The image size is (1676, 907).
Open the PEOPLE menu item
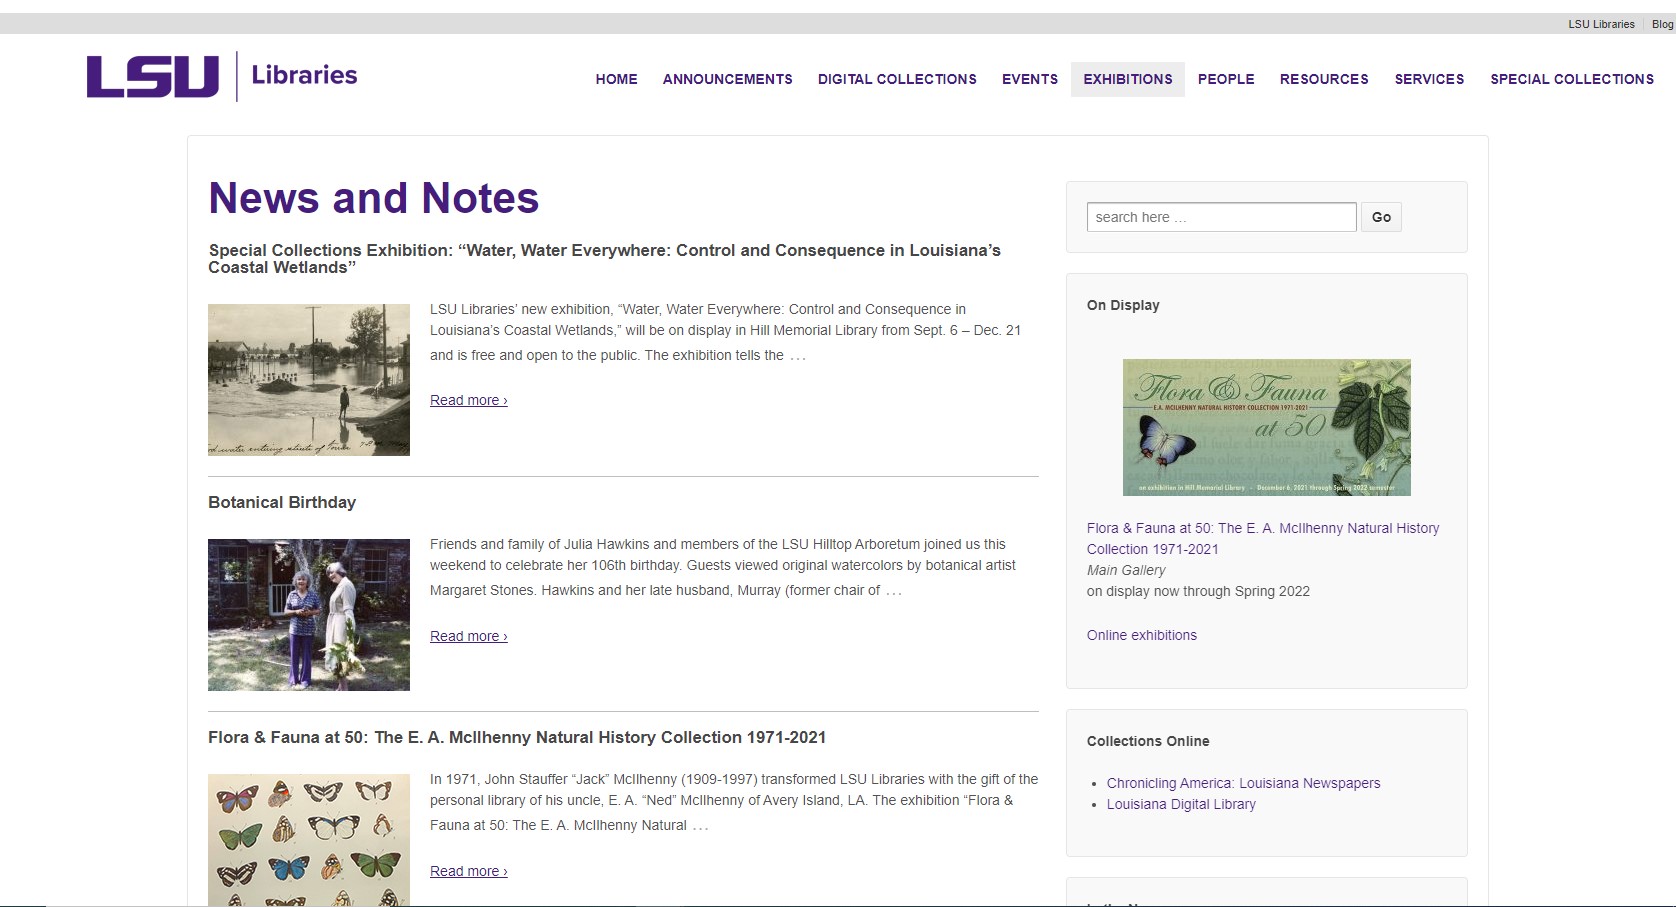(1226, 79)
